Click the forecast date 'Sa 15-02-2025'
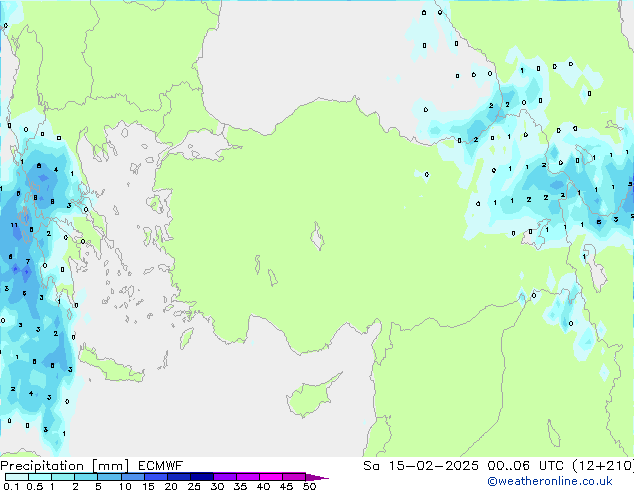The image size is (634, 490). [421, 466]
